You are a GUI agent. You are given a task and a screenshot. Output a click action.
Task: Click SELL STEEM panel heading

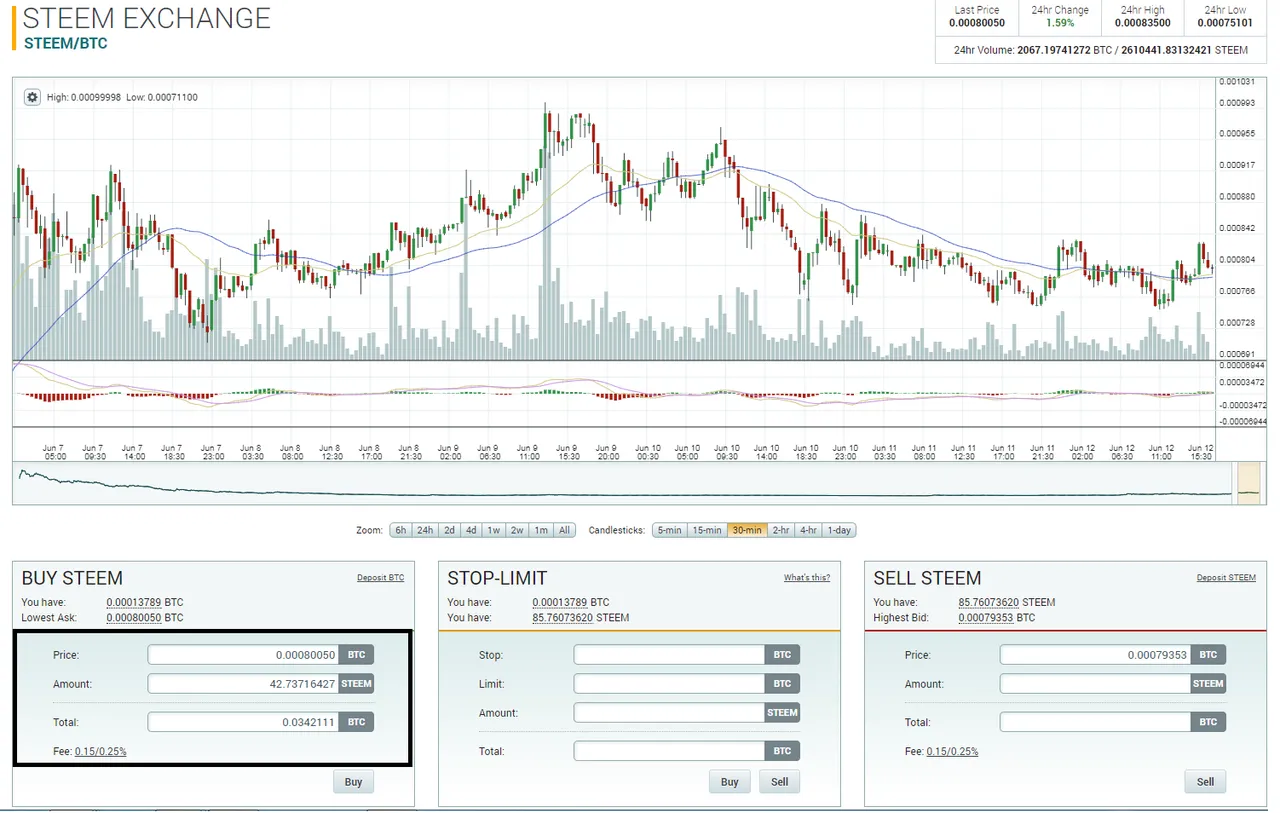tap(927, 578)
